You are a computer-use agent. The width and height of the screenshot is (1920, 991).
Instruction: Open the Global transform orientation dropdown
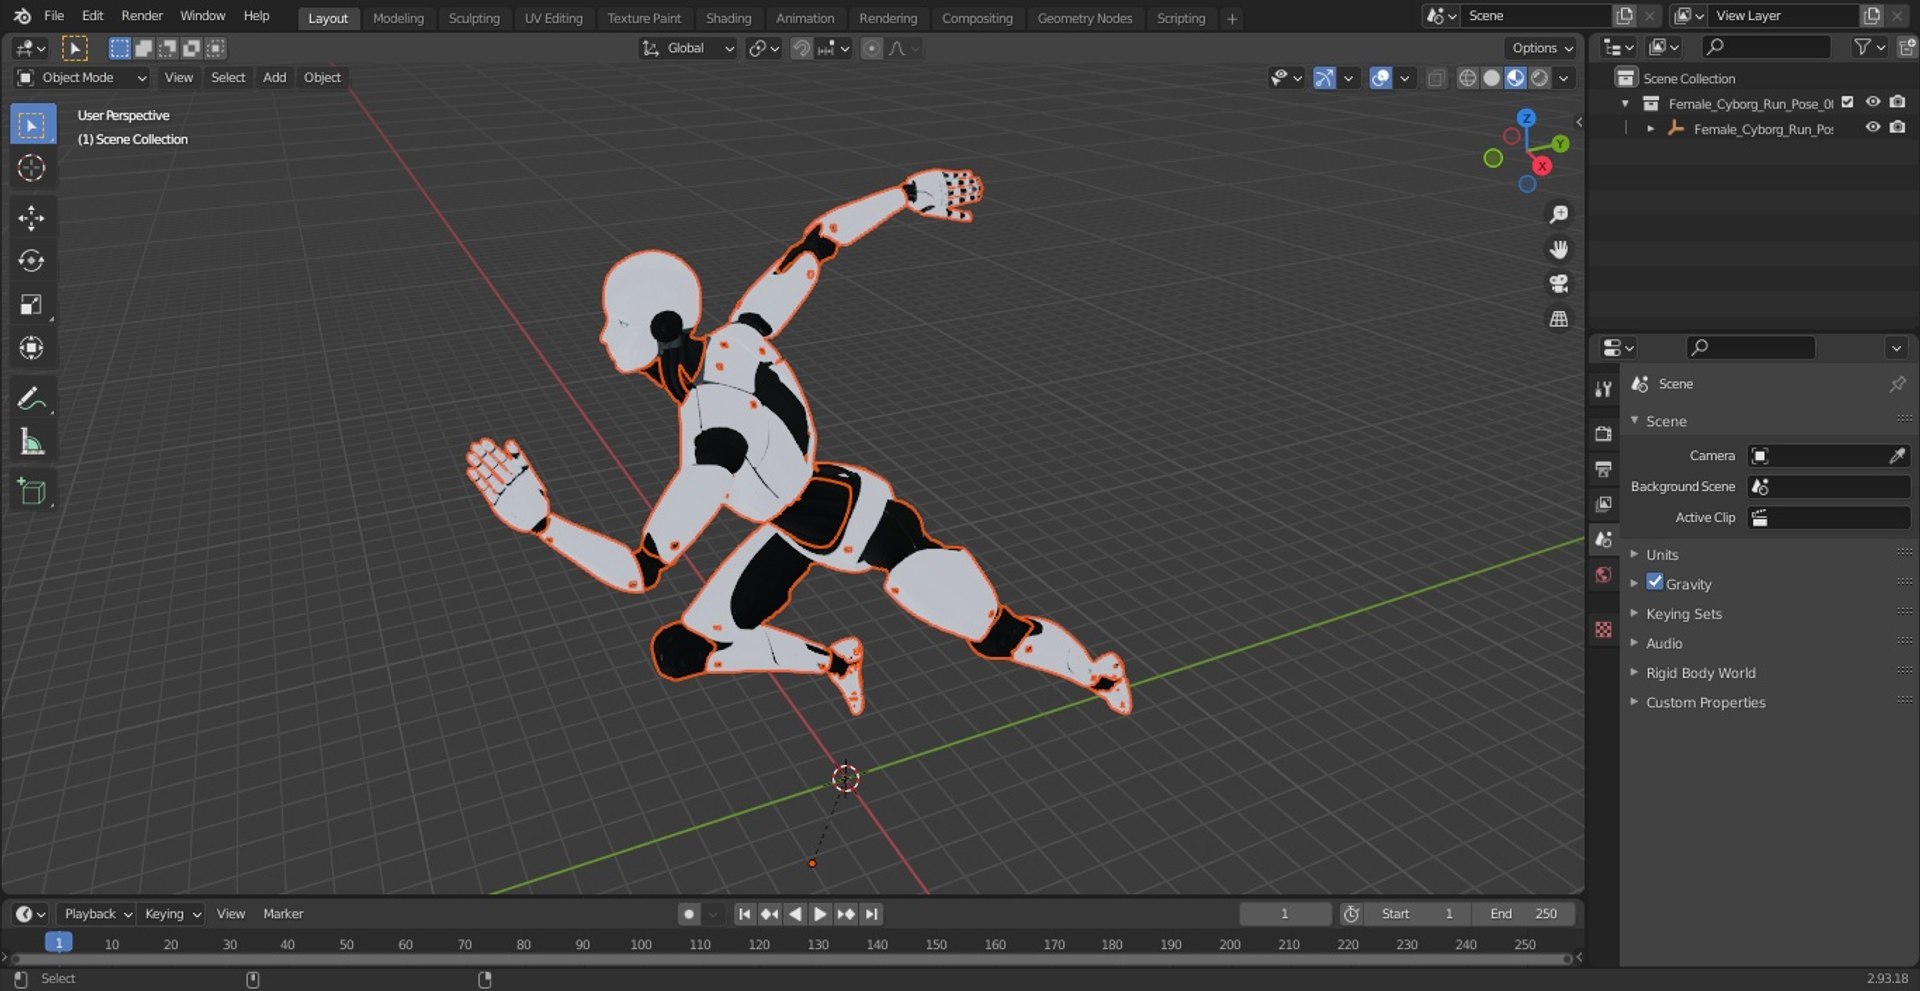(688, 48)
